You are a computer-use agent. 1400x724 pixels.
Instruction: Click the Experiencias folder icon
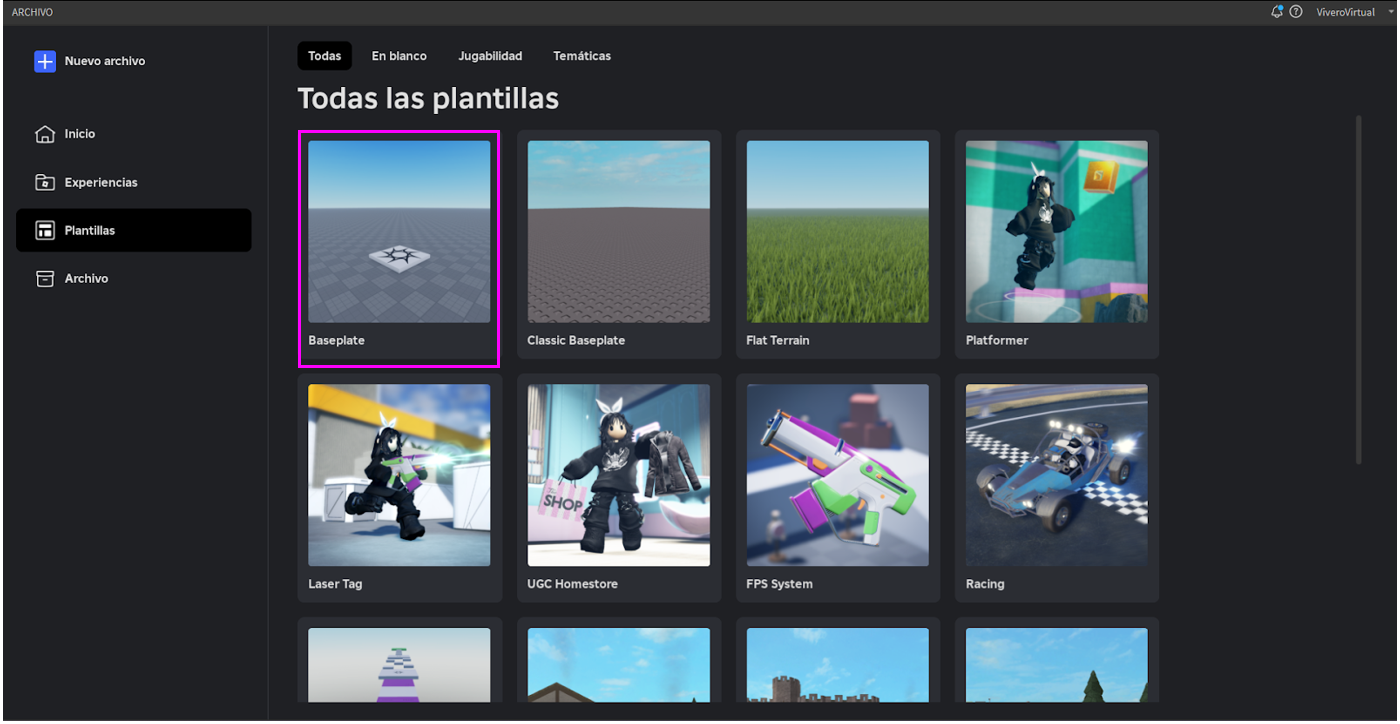click(45, 182)
